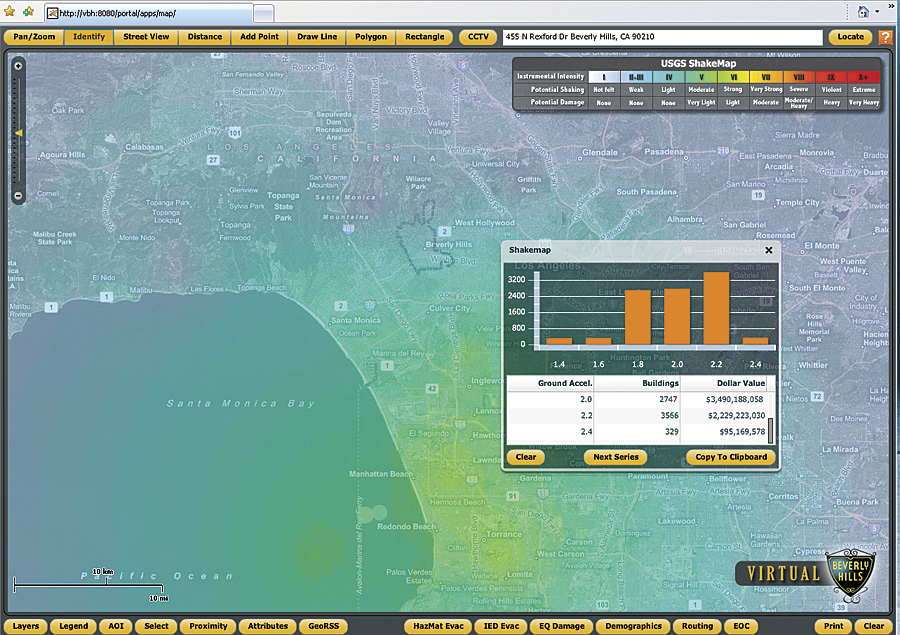Click the add to favorites star icon

coord(28,11)
